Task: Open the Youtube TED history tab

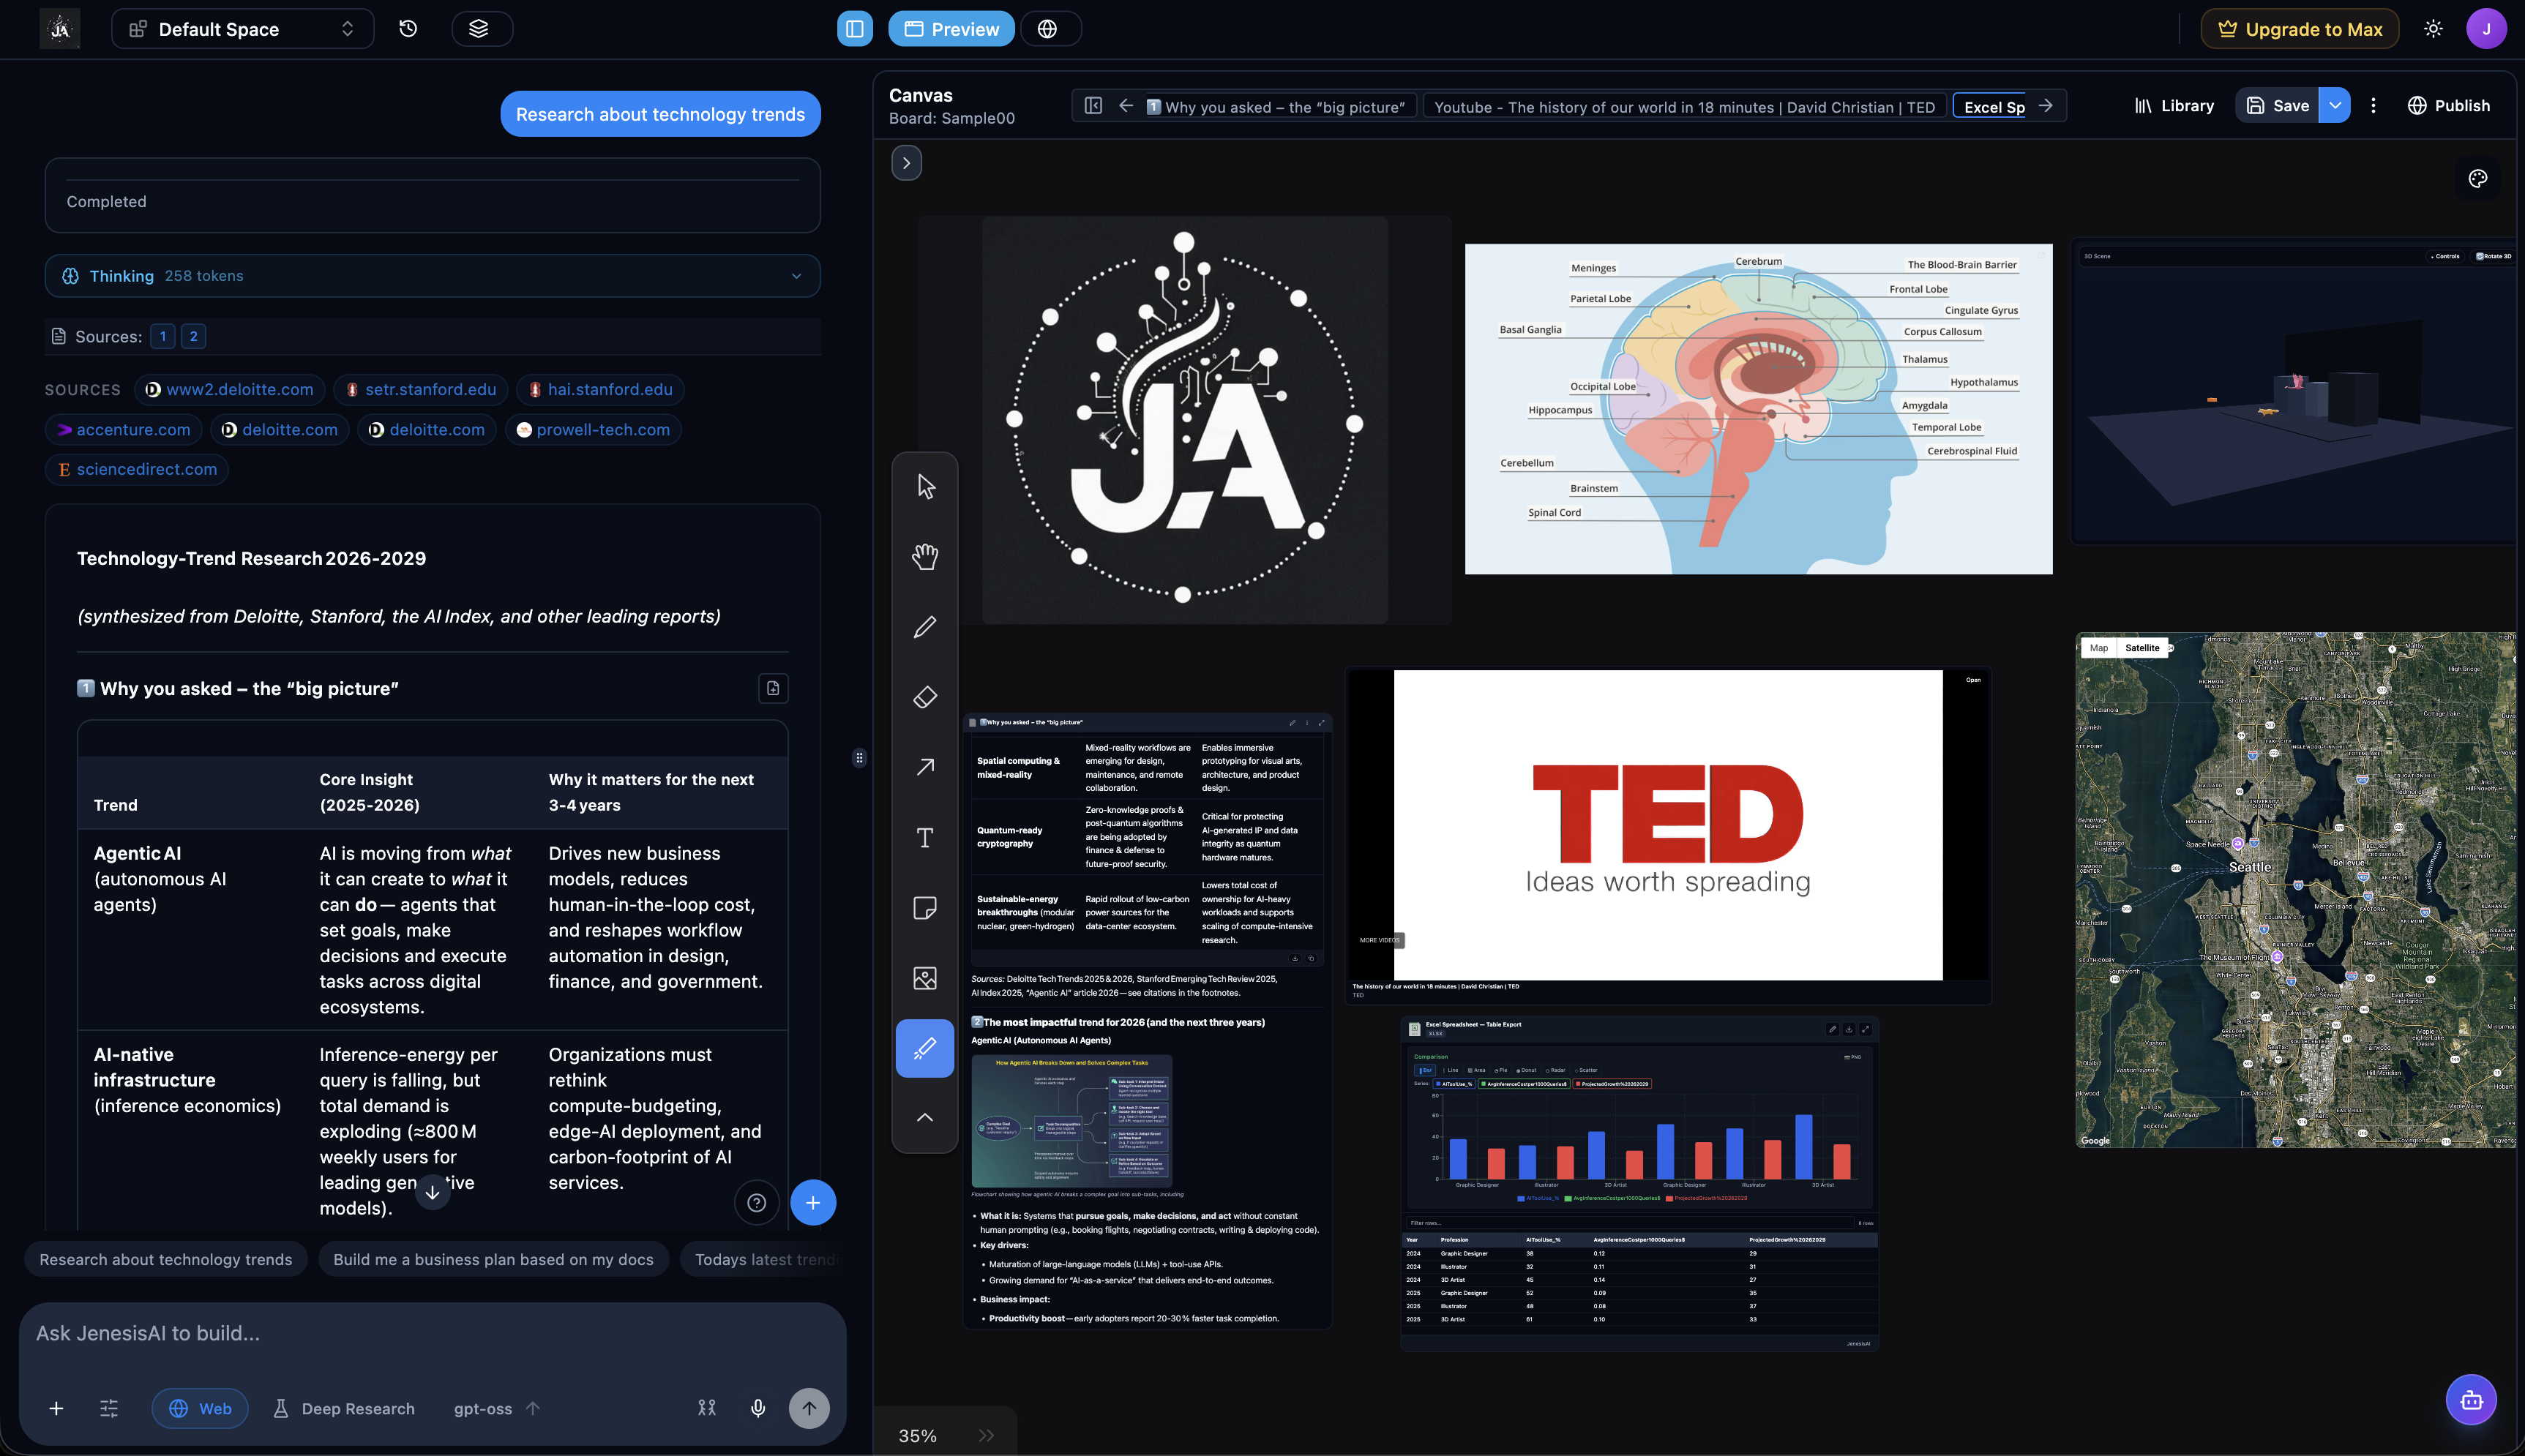Action: click(1684, 107)
